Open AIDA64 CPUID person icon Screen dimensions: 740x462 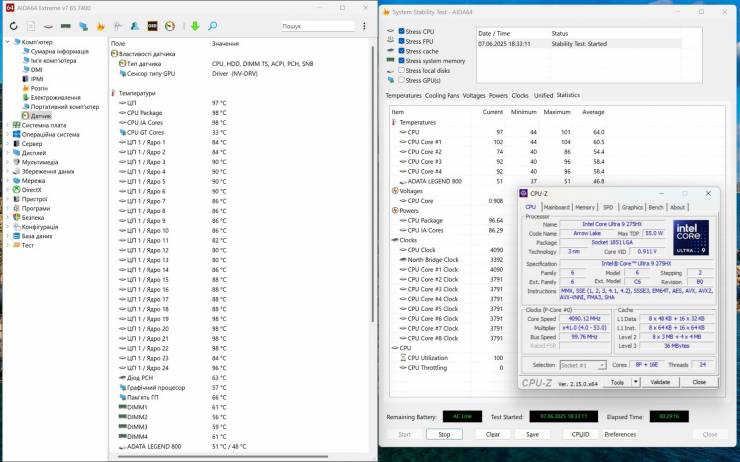pos(135,26)
